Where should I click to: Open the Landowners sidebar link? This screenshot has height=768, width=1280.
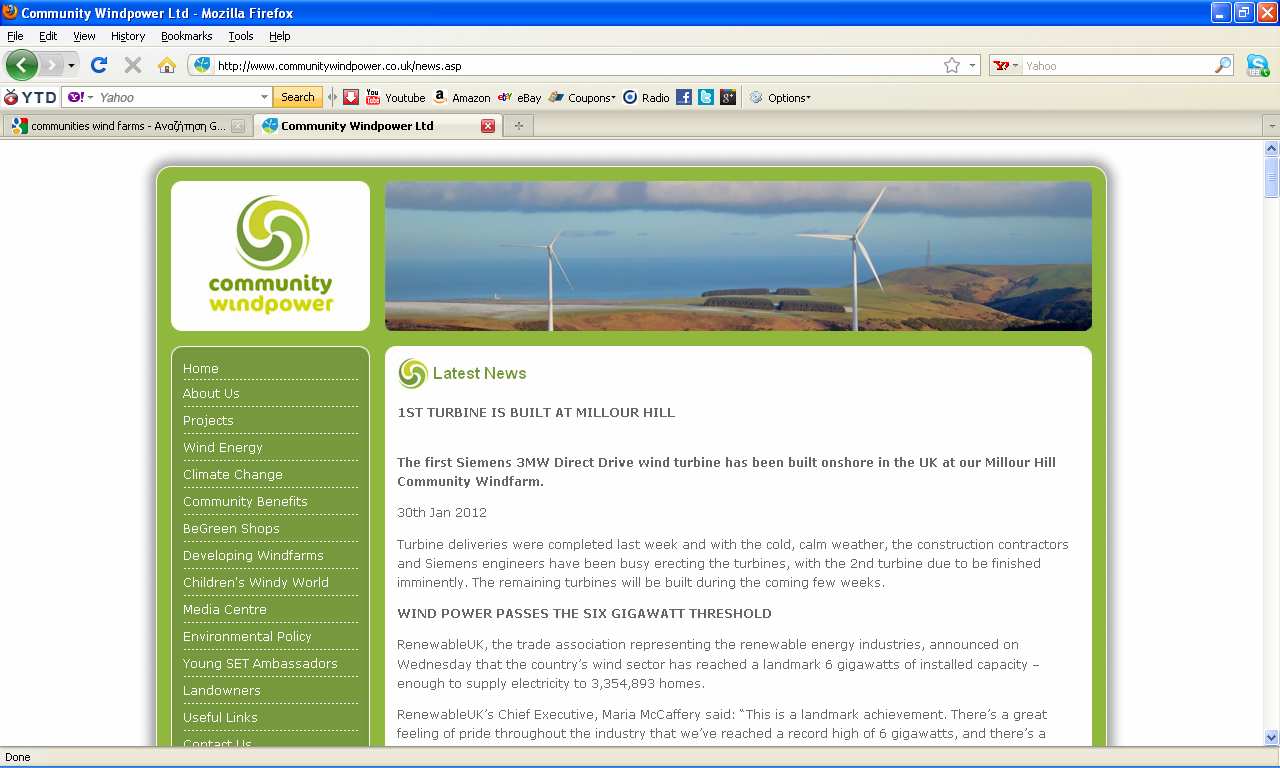(x=221, y=691)
